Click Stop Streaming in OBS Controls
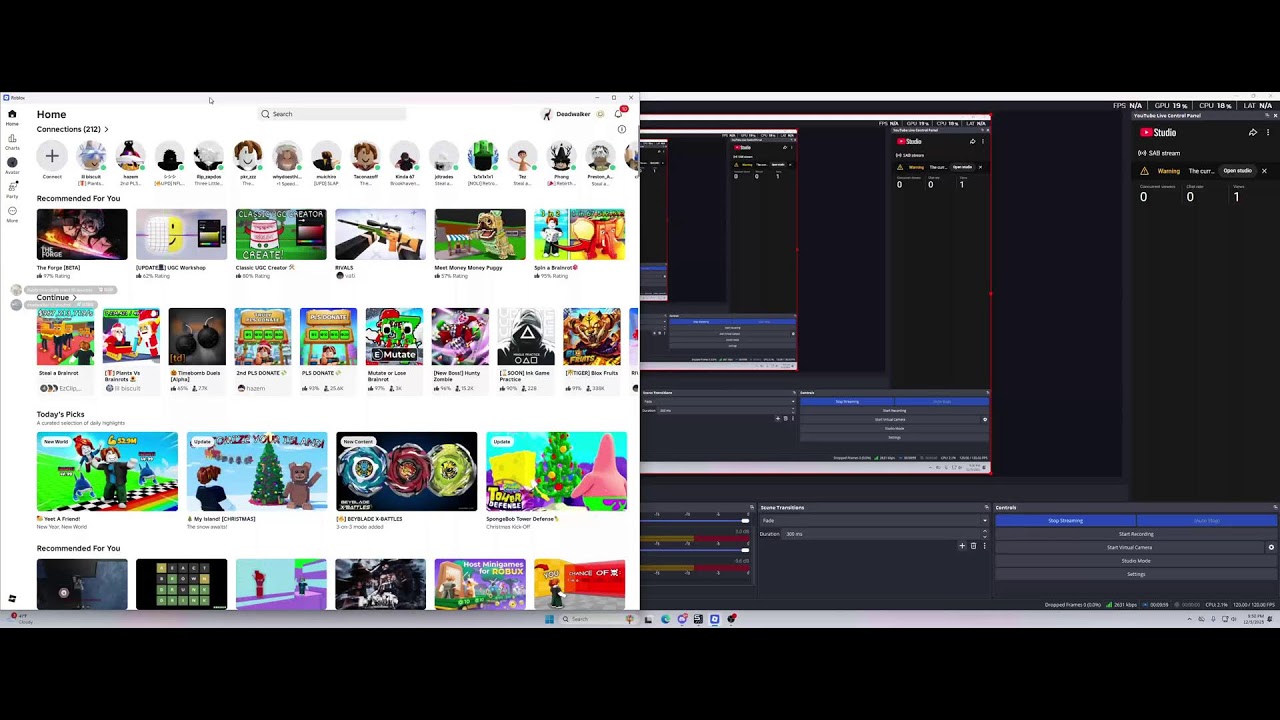The height and width of the screenshot is (720, 1280). coord(1065,520)
